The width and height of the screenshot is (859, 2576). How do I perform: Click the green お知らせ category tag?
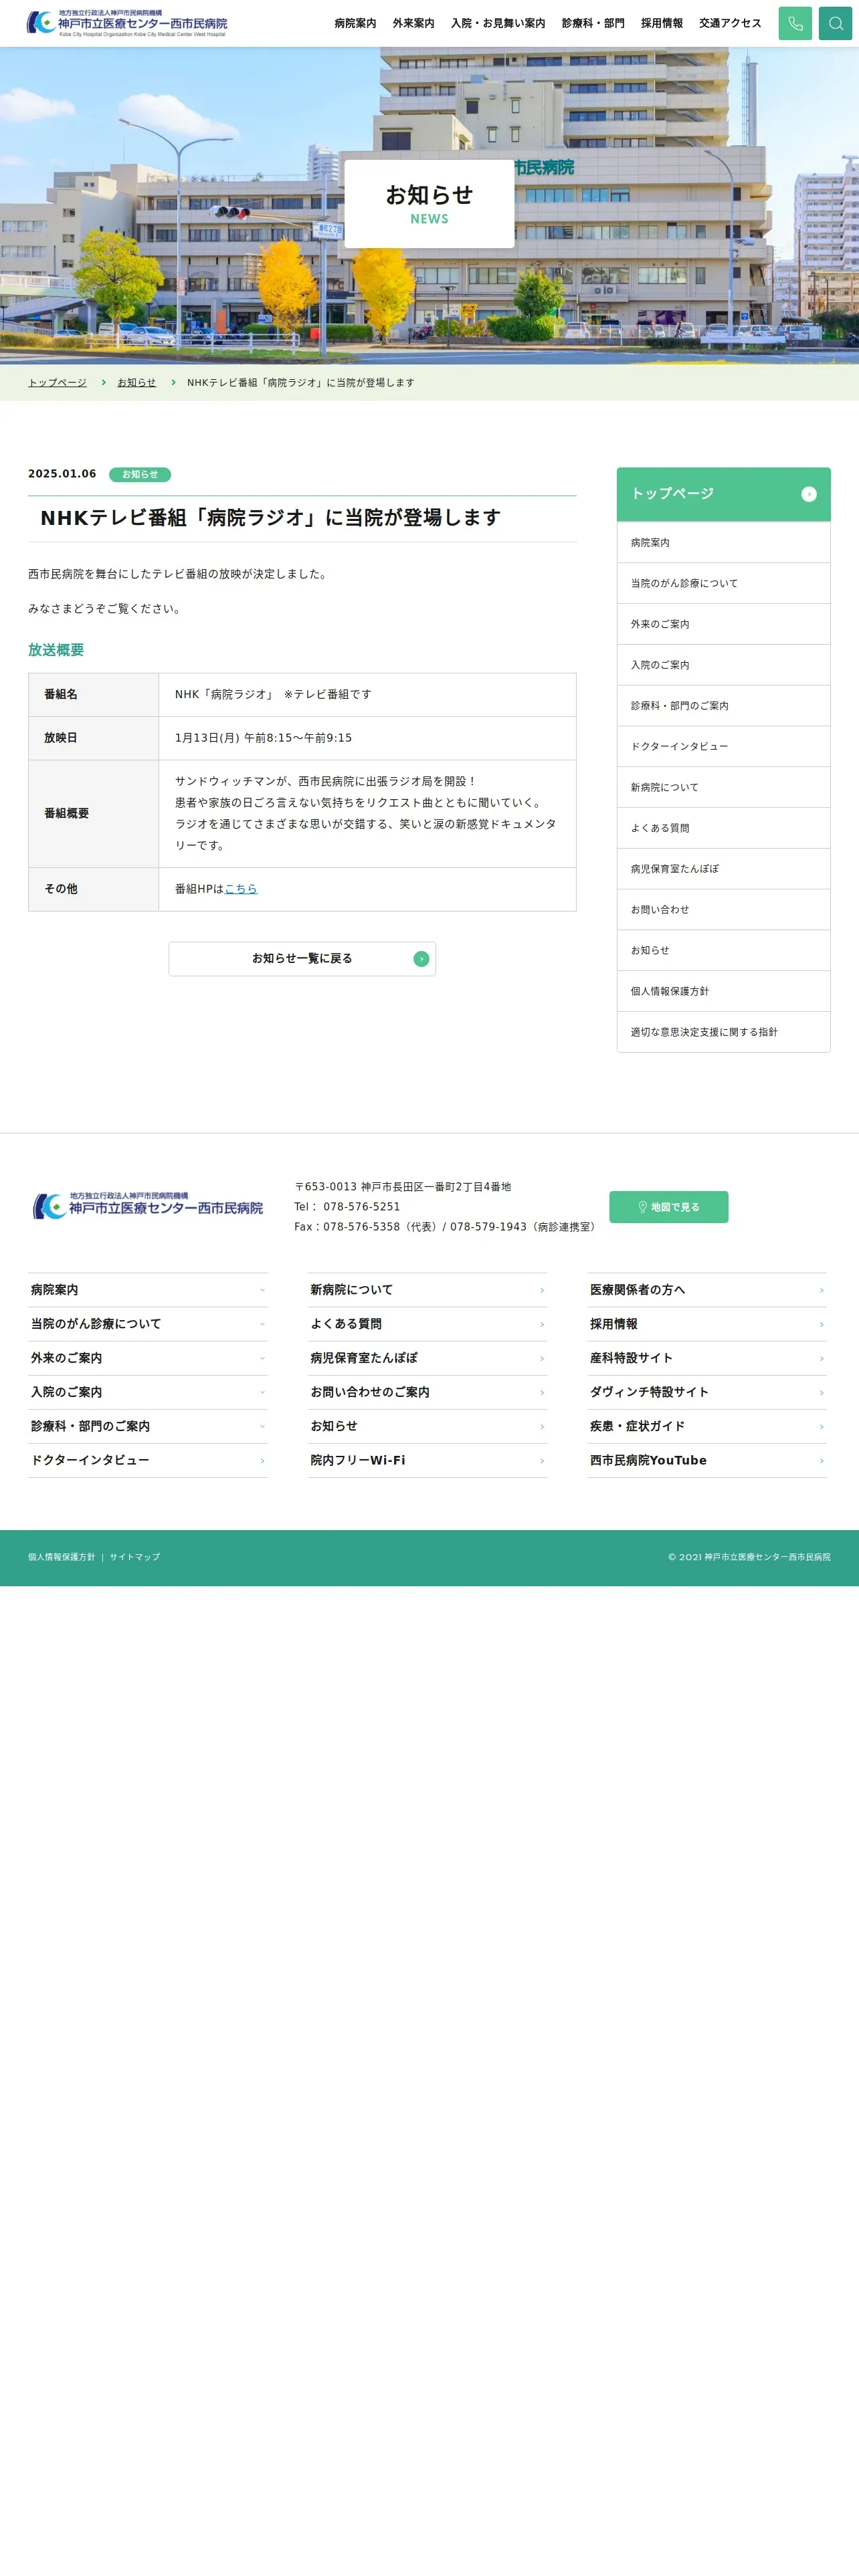point(140,475)
